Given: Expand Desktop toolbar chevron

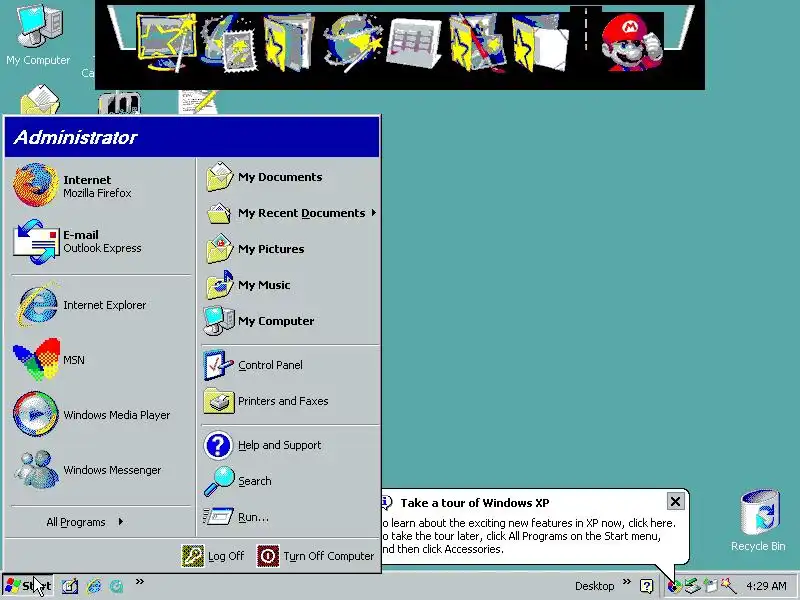Looking at the screenshot, I should (627, 582).
